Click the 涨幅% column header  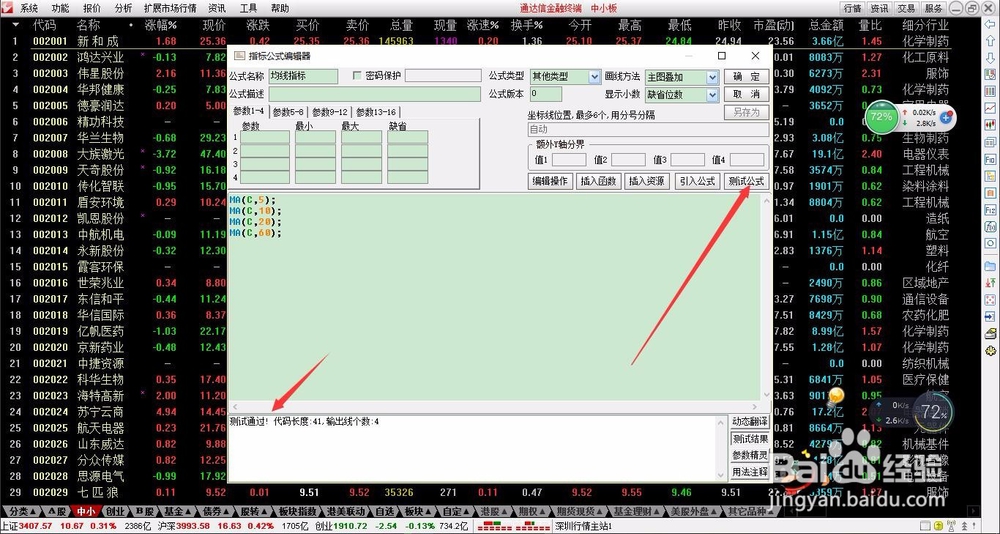pos(160,26)
